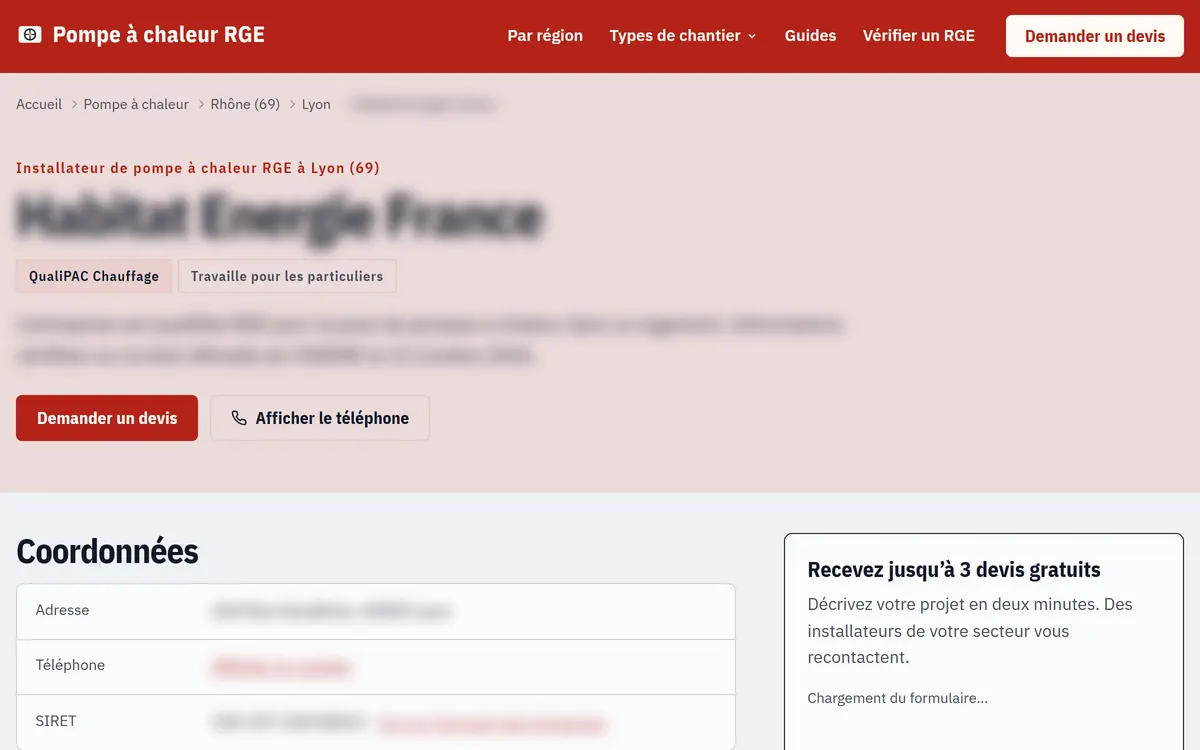Click the red Demander un devis button
Image resolution: width=1200 pixels, height=750 pixels.
click(x=107, y=418)
